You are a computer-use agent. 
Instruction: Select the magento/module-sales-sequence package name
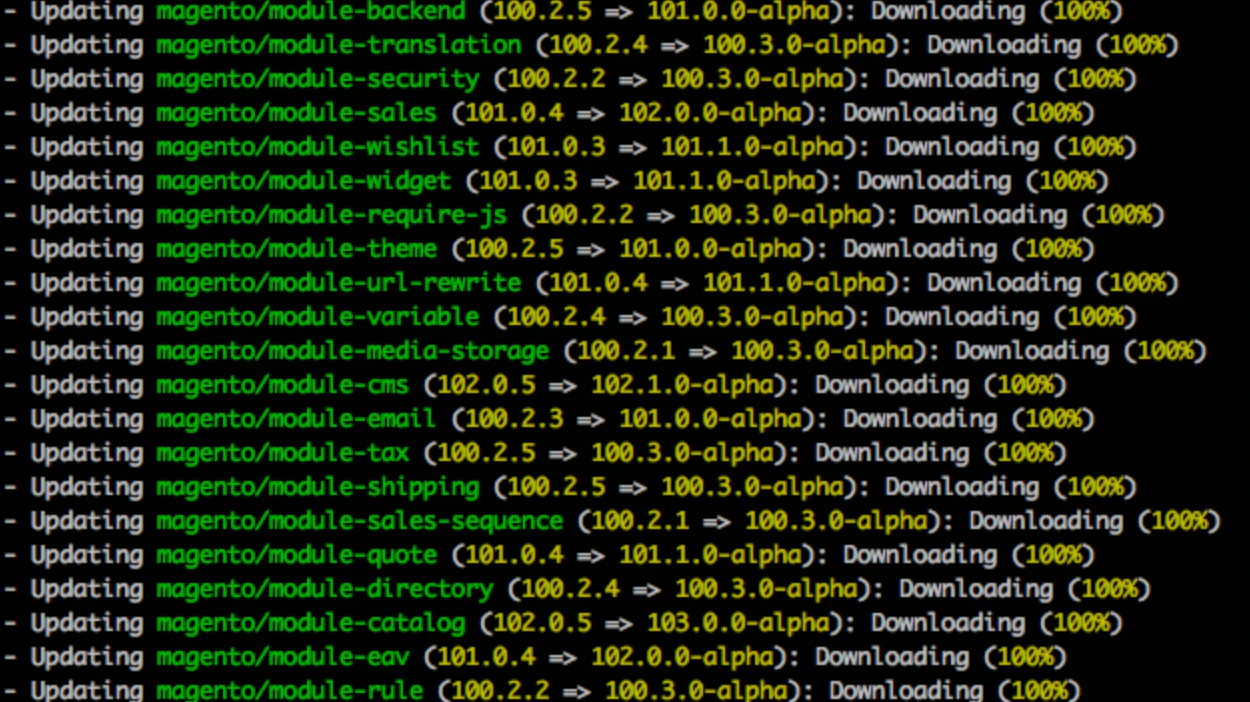(360, 522)
